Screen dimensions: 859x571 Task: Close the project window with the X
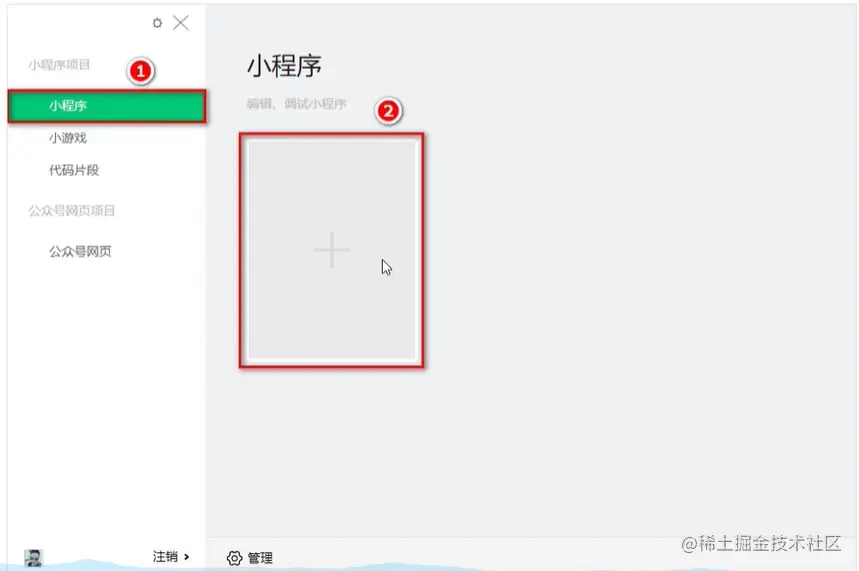[181, 23]
